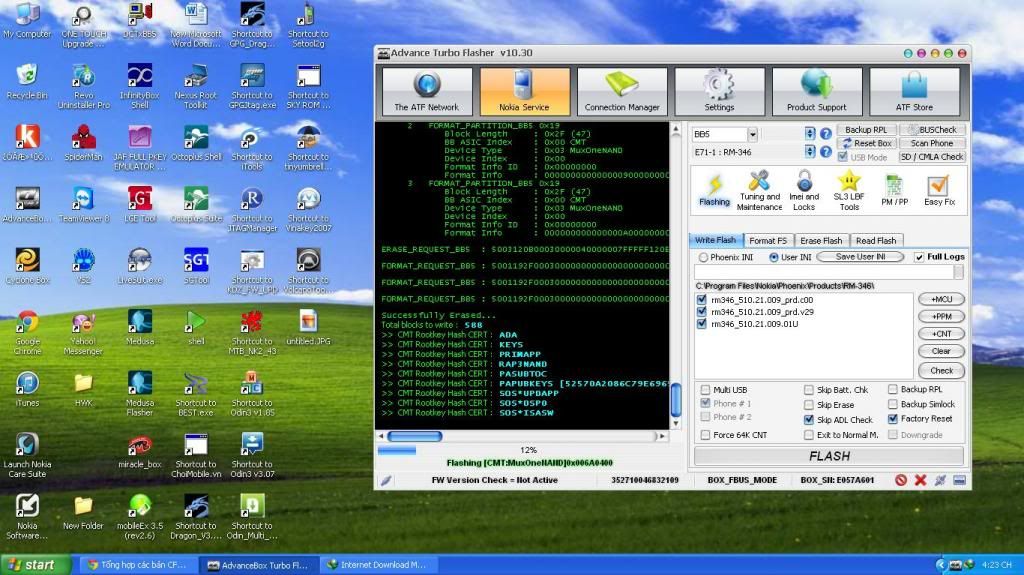Uncheck rm346_510.21.009_prd.v29 file
This screenshot has height=575, width=1024.
click(x=701, y=312)
